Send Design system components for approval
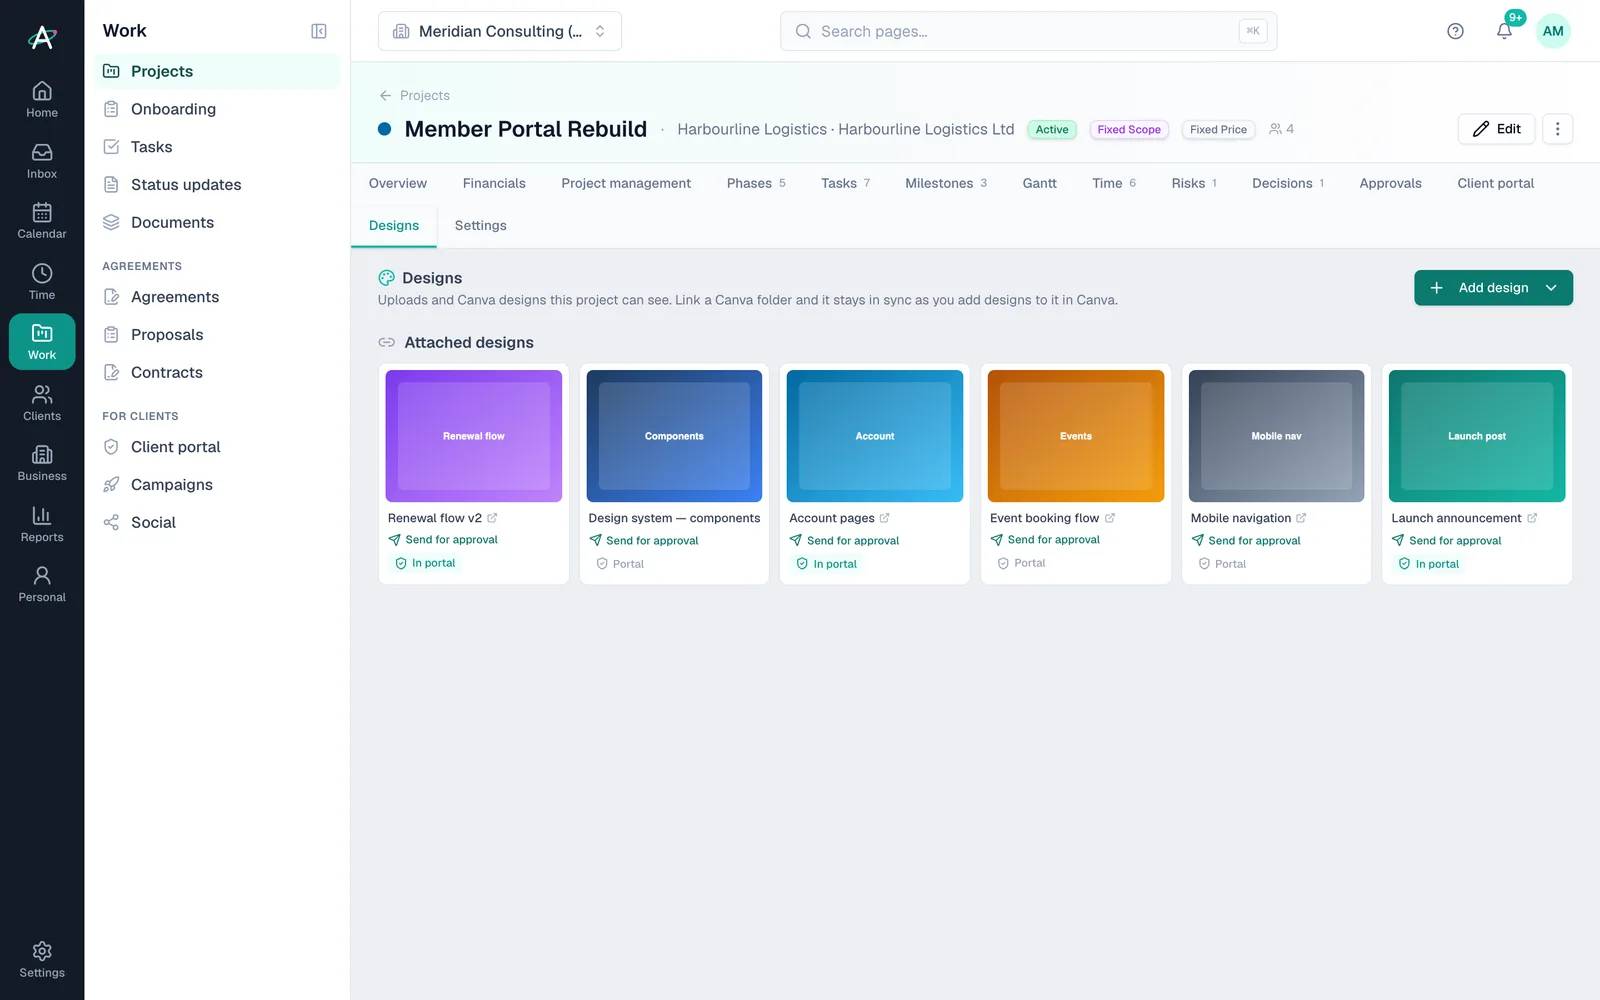This screenshot has height=1000, width=1600. pos(644,541)
